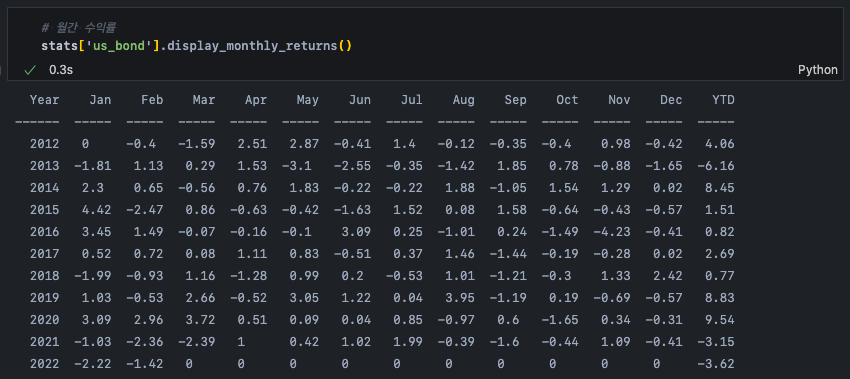
Task: Click the green checkmark execution status icon
Action: [30, 70]
